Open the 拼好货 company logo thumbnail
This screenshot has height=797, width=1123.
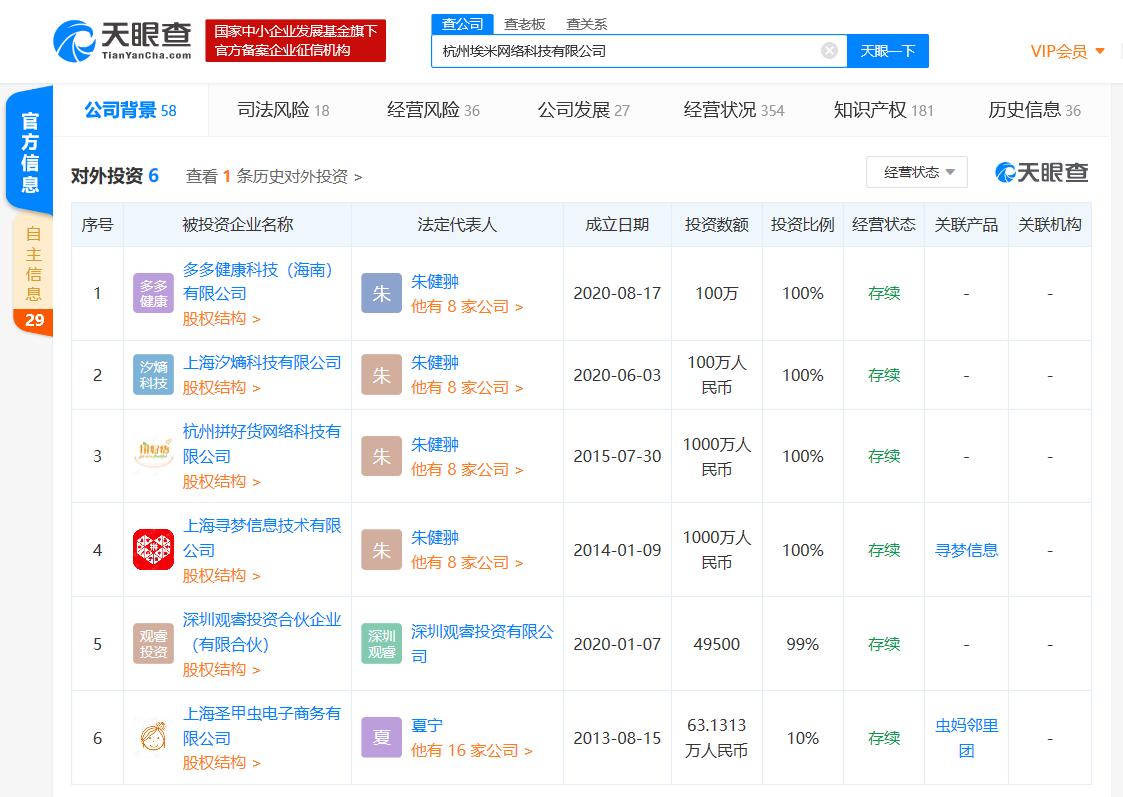153,456
